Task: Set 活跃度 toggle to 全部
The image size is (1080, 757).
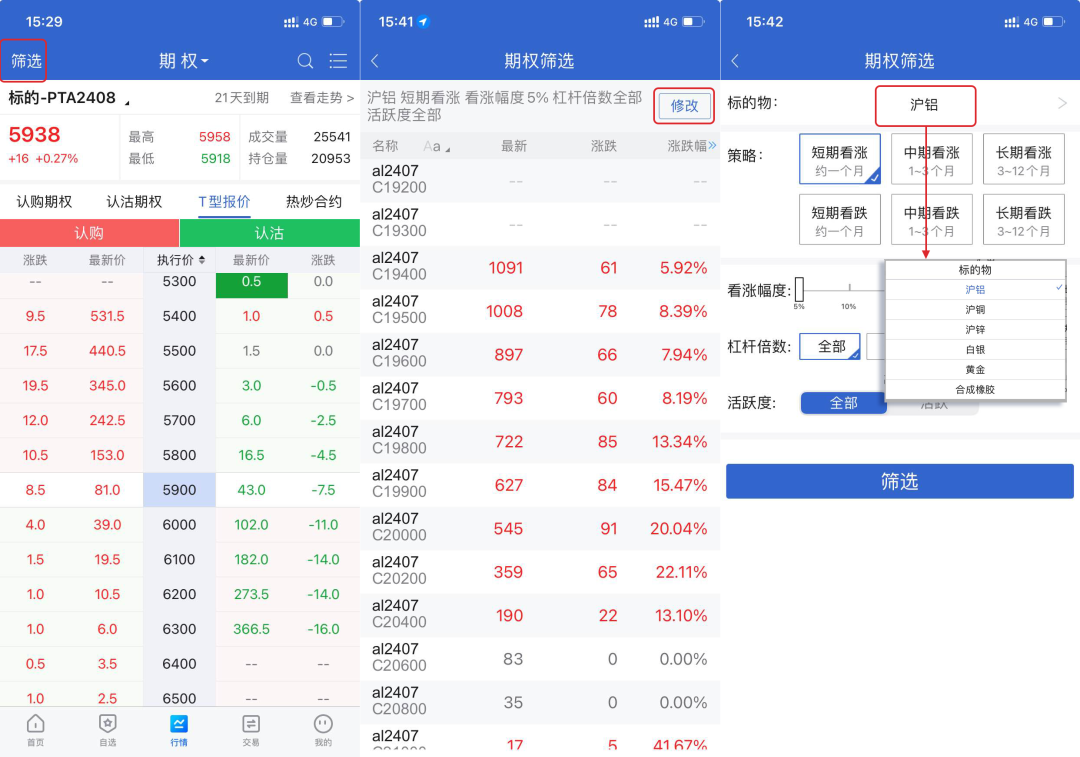Action: (x=843, y=402)
